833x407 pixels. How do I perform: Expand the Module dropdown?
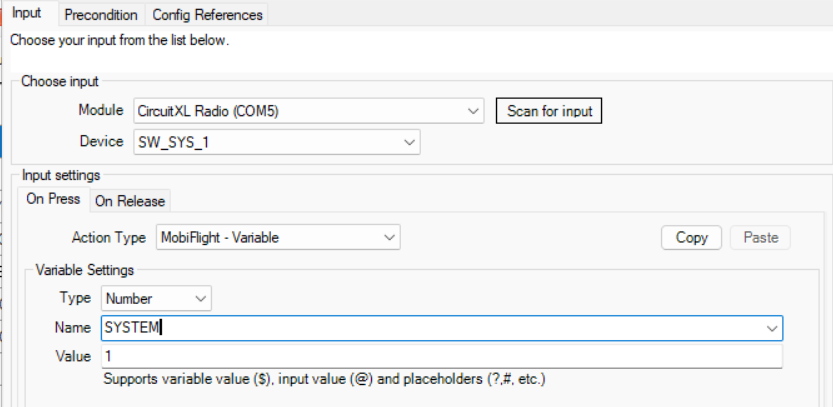(473, 111)
